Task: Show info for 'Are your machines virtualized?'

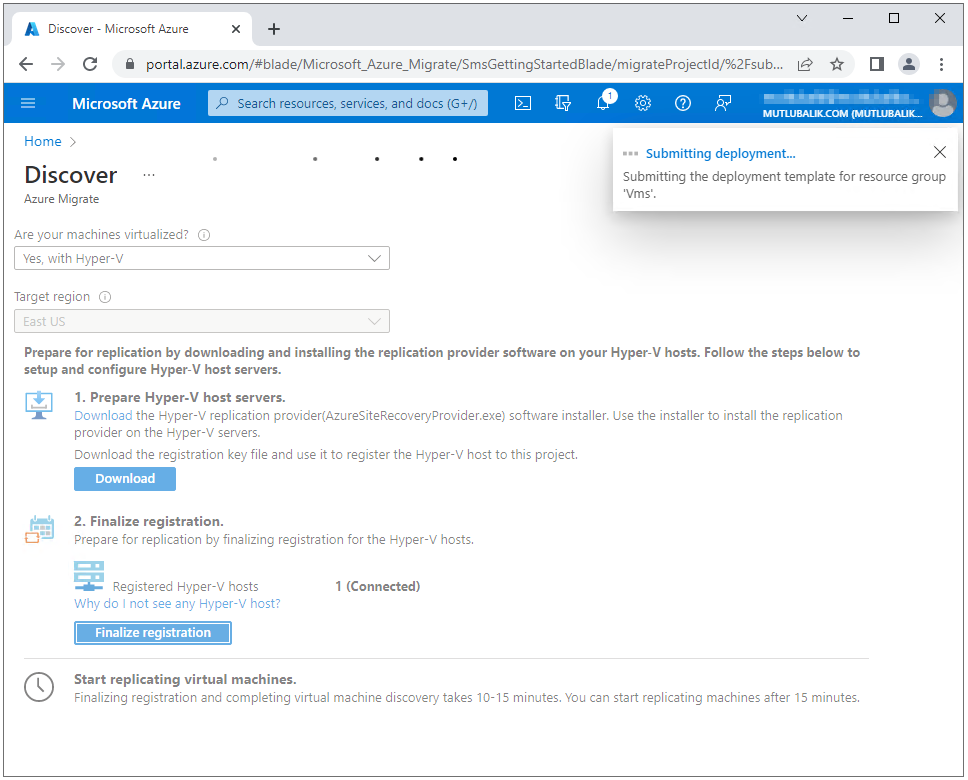Action: coord(204,235)
